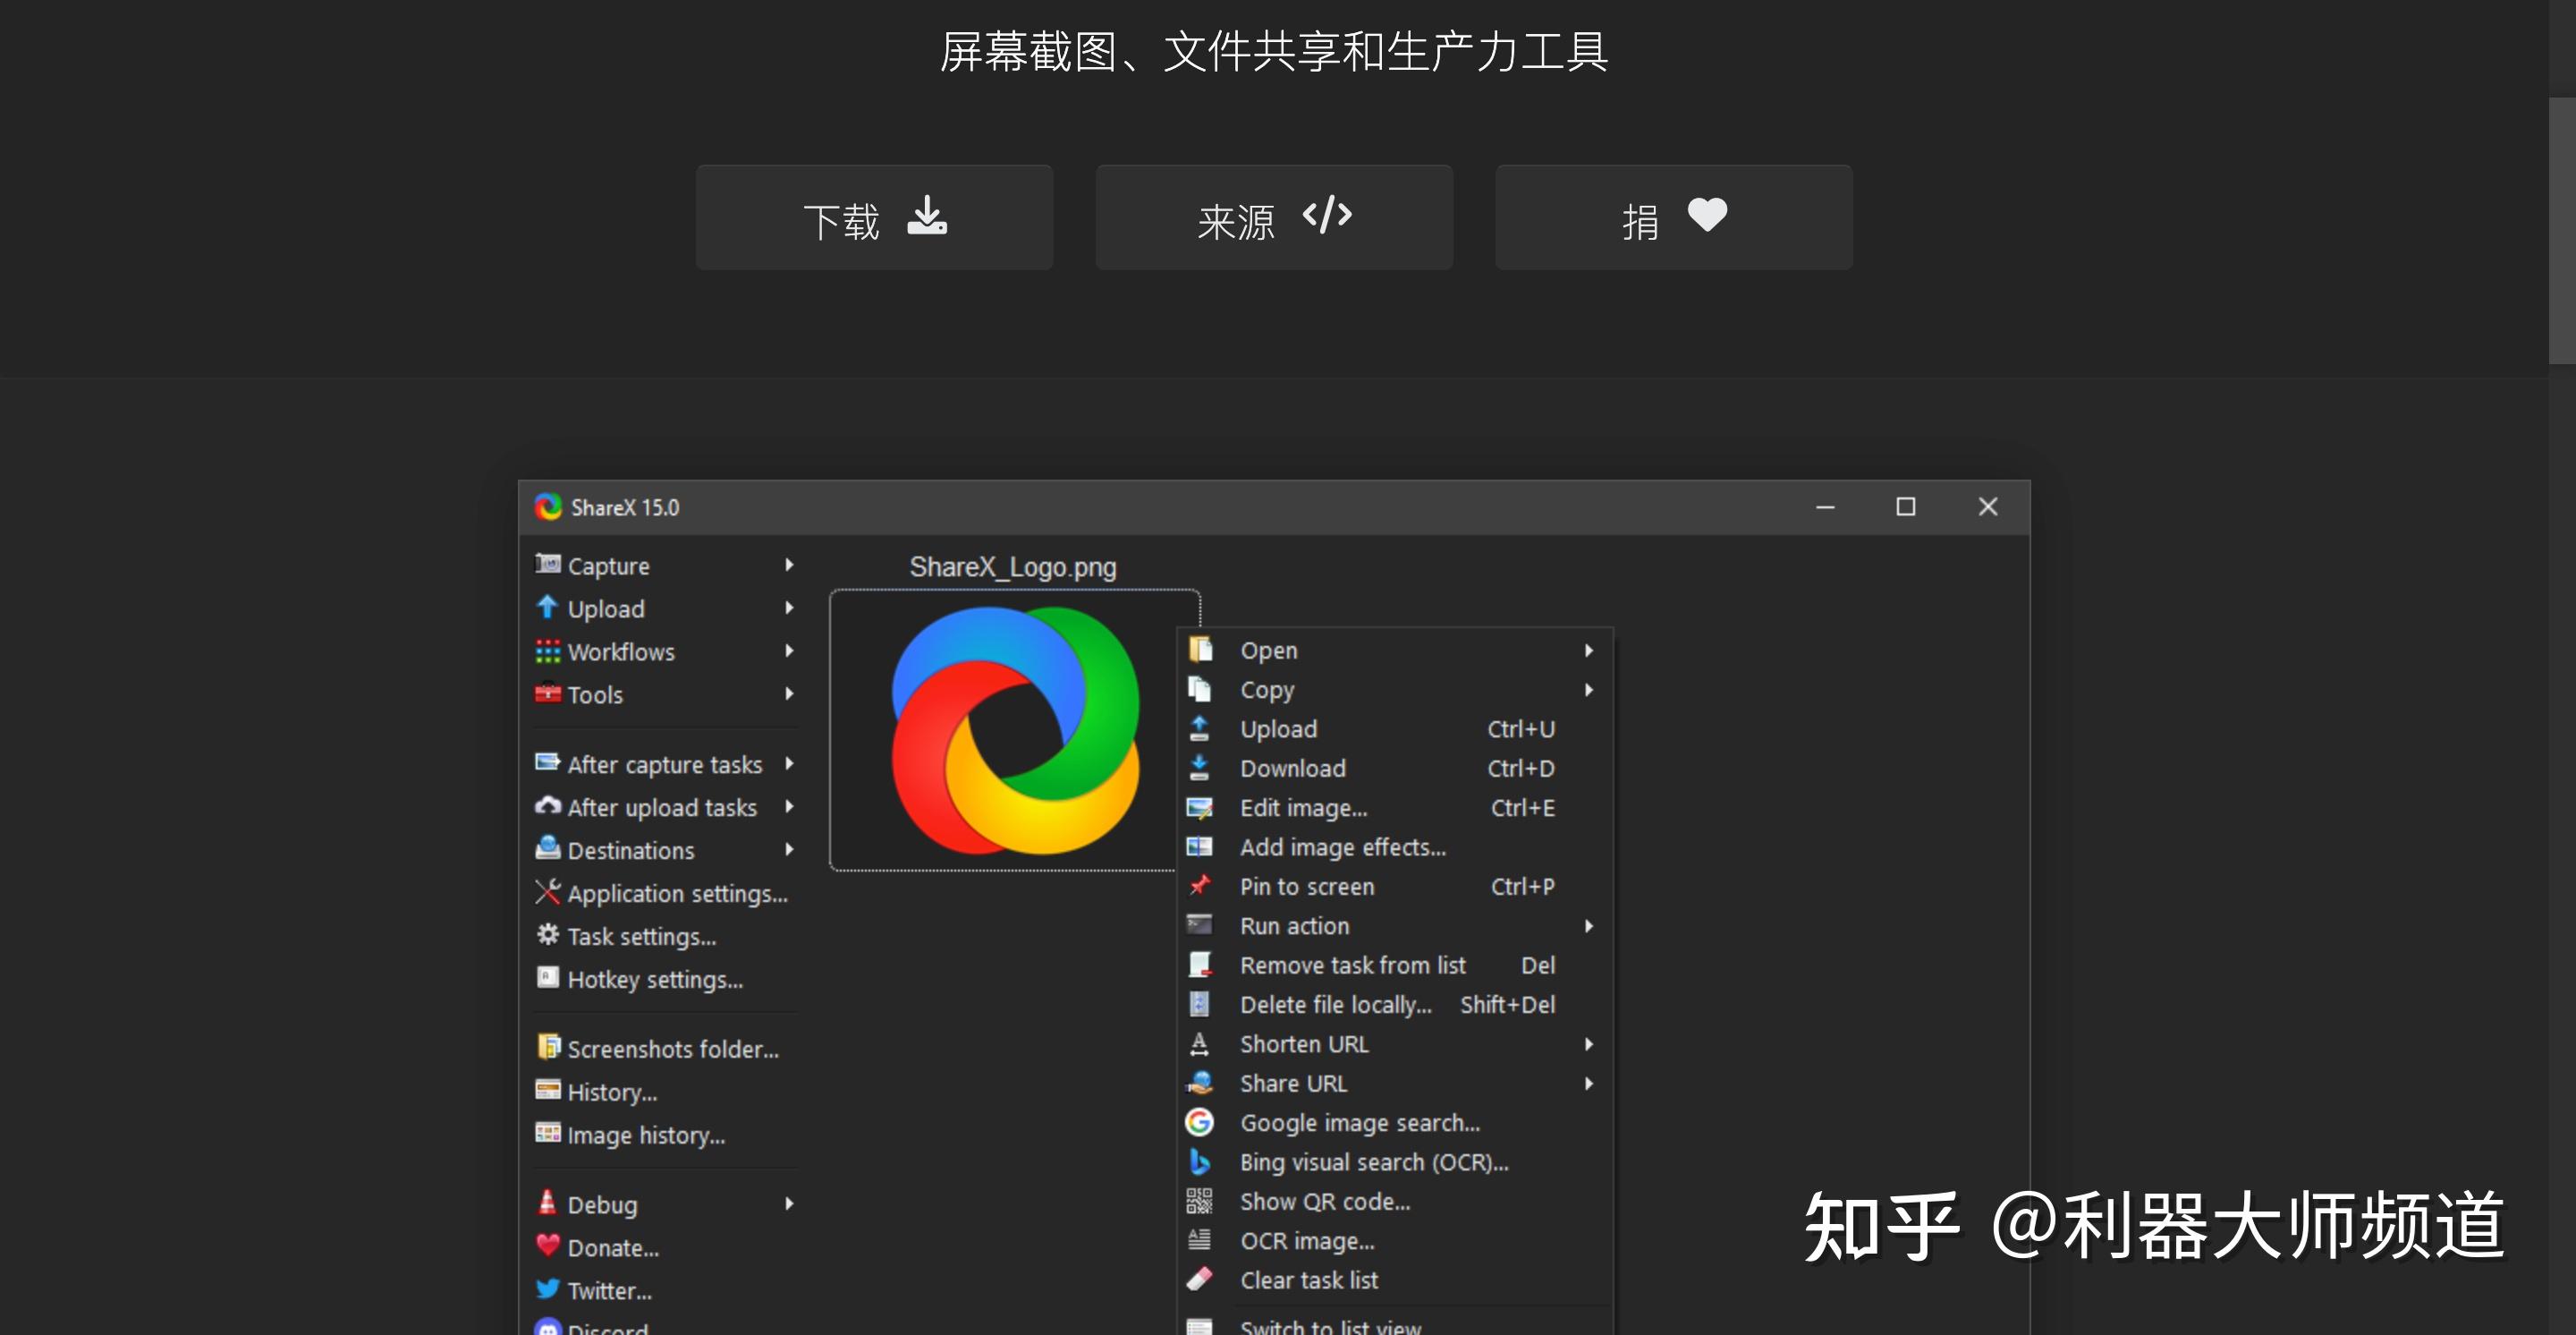Click the 捐 donate button
2576x1335 pixels.
pyautogui.click(x=1674, y=218)
